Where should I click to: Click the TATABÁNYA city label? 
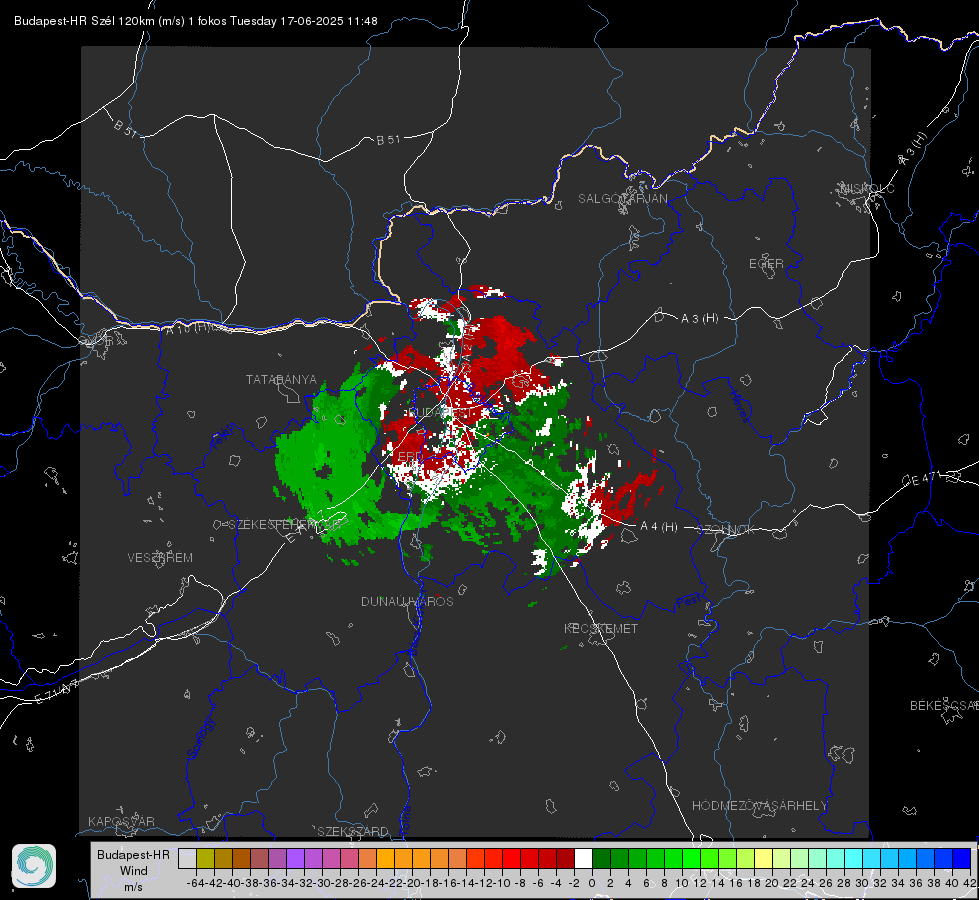[281, 379]
